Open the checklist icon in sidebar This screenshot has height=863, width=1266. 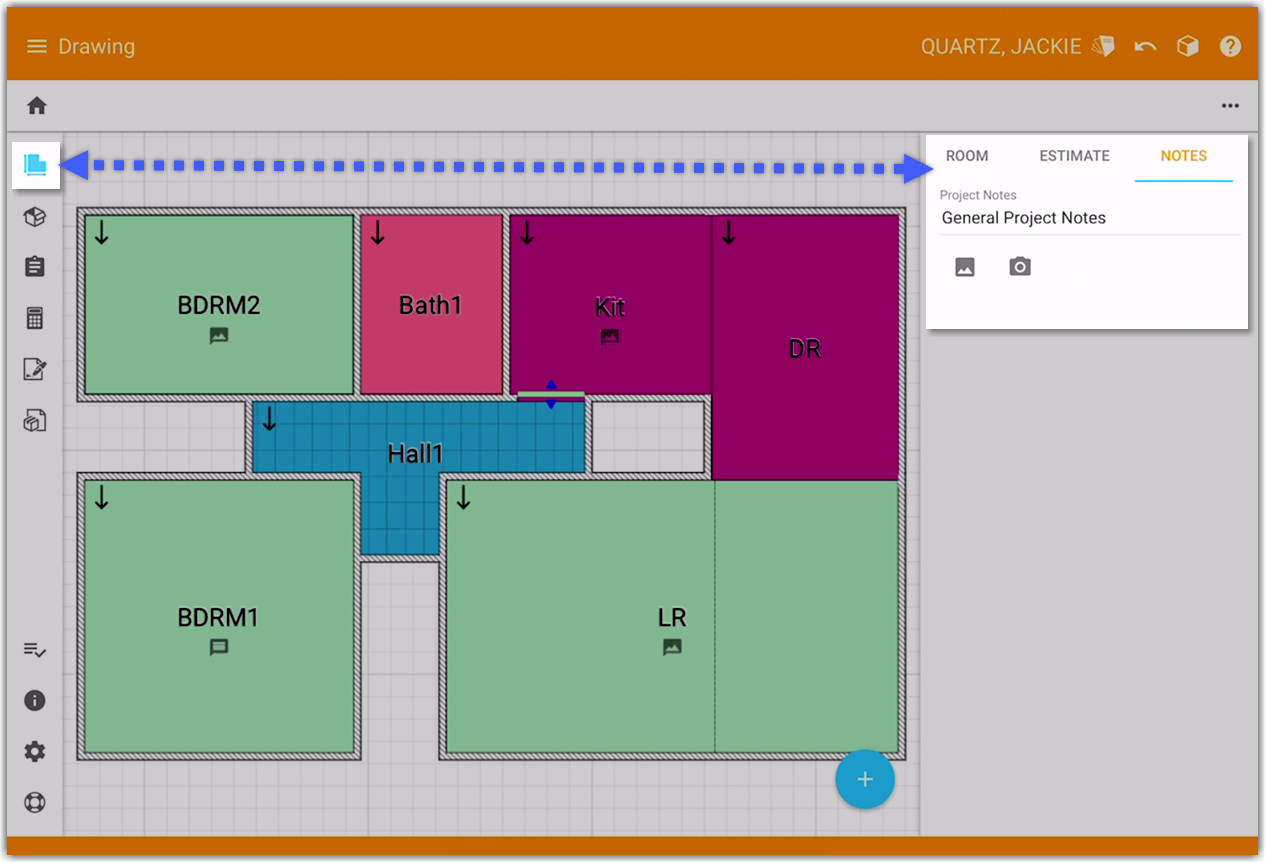(35, 650)
